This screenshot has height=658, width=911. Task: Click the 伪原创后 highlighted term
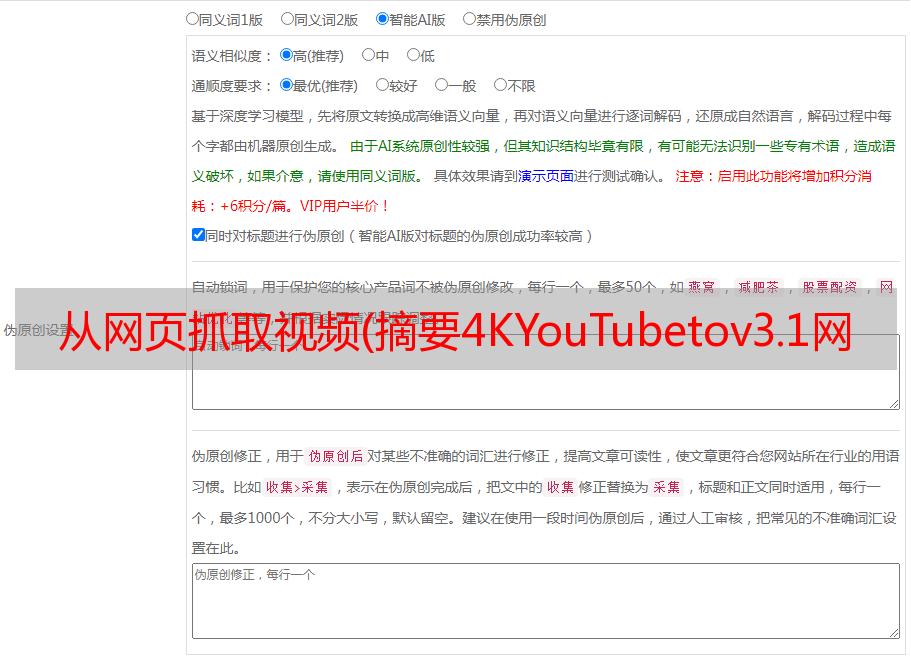point(336,456)
